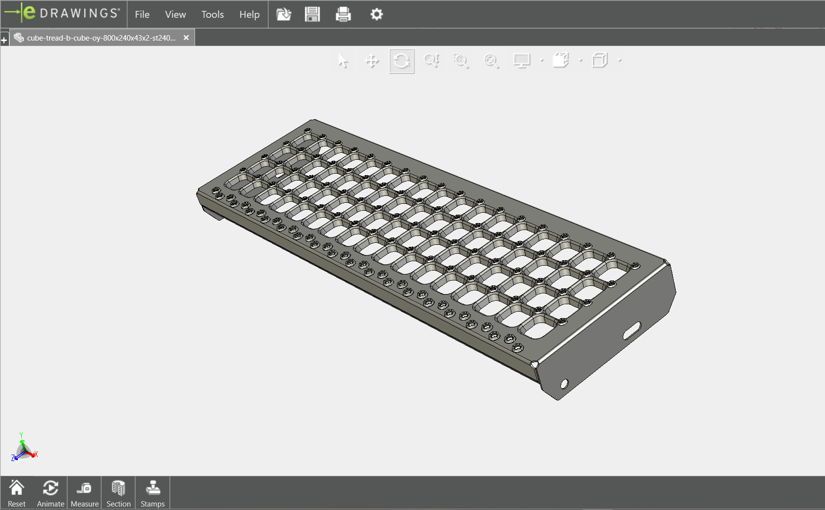Toggle the Rotate view tool

point(402,61)
